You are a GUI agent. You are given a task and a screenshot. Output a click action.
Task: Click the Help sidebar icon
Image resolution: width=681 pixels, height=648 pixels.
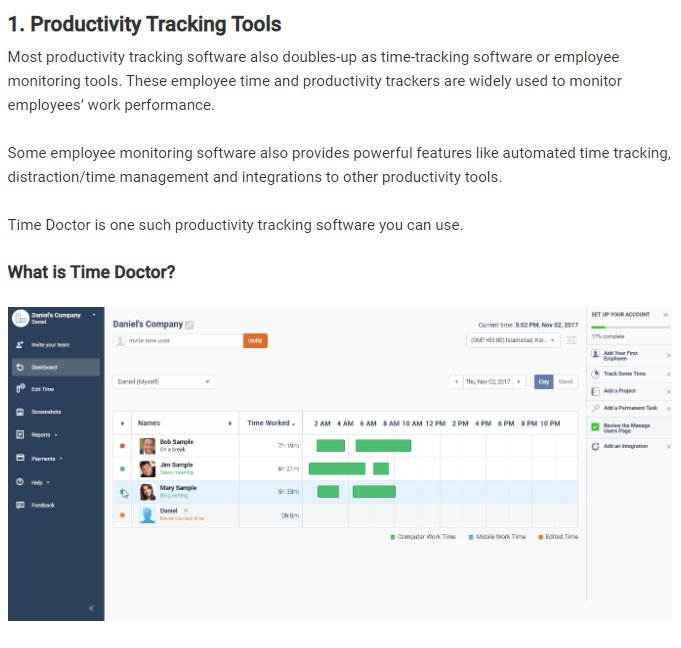point(20,482)
